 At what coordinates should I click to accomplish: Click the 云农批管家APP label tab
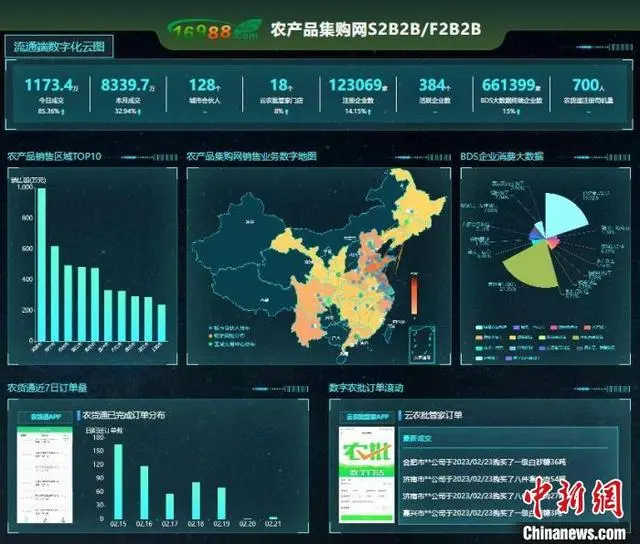367,416
